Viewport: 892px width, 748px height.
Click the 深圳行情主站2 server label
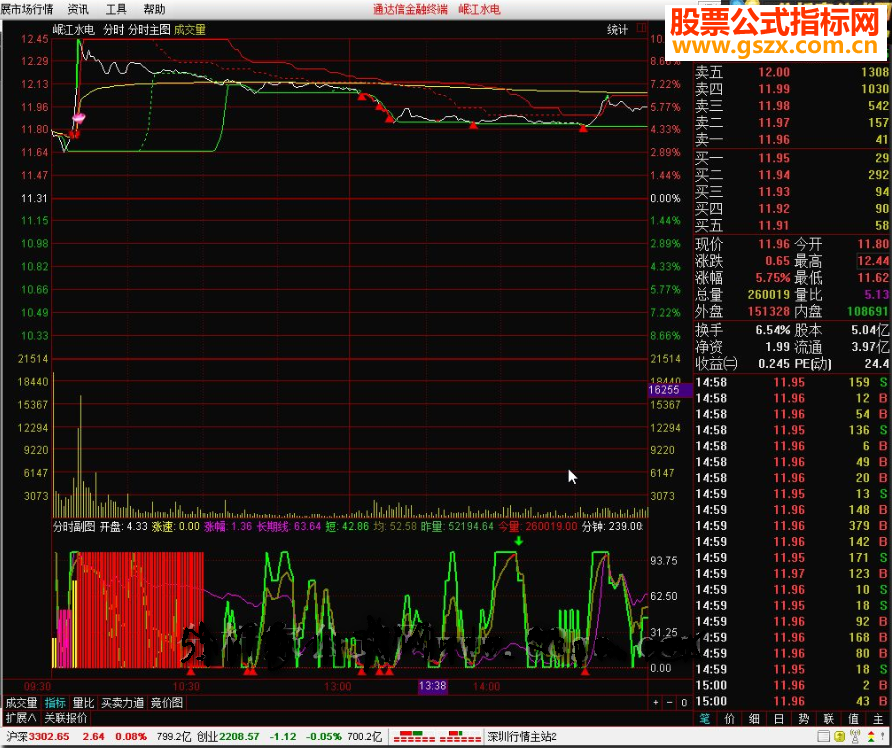522,737
